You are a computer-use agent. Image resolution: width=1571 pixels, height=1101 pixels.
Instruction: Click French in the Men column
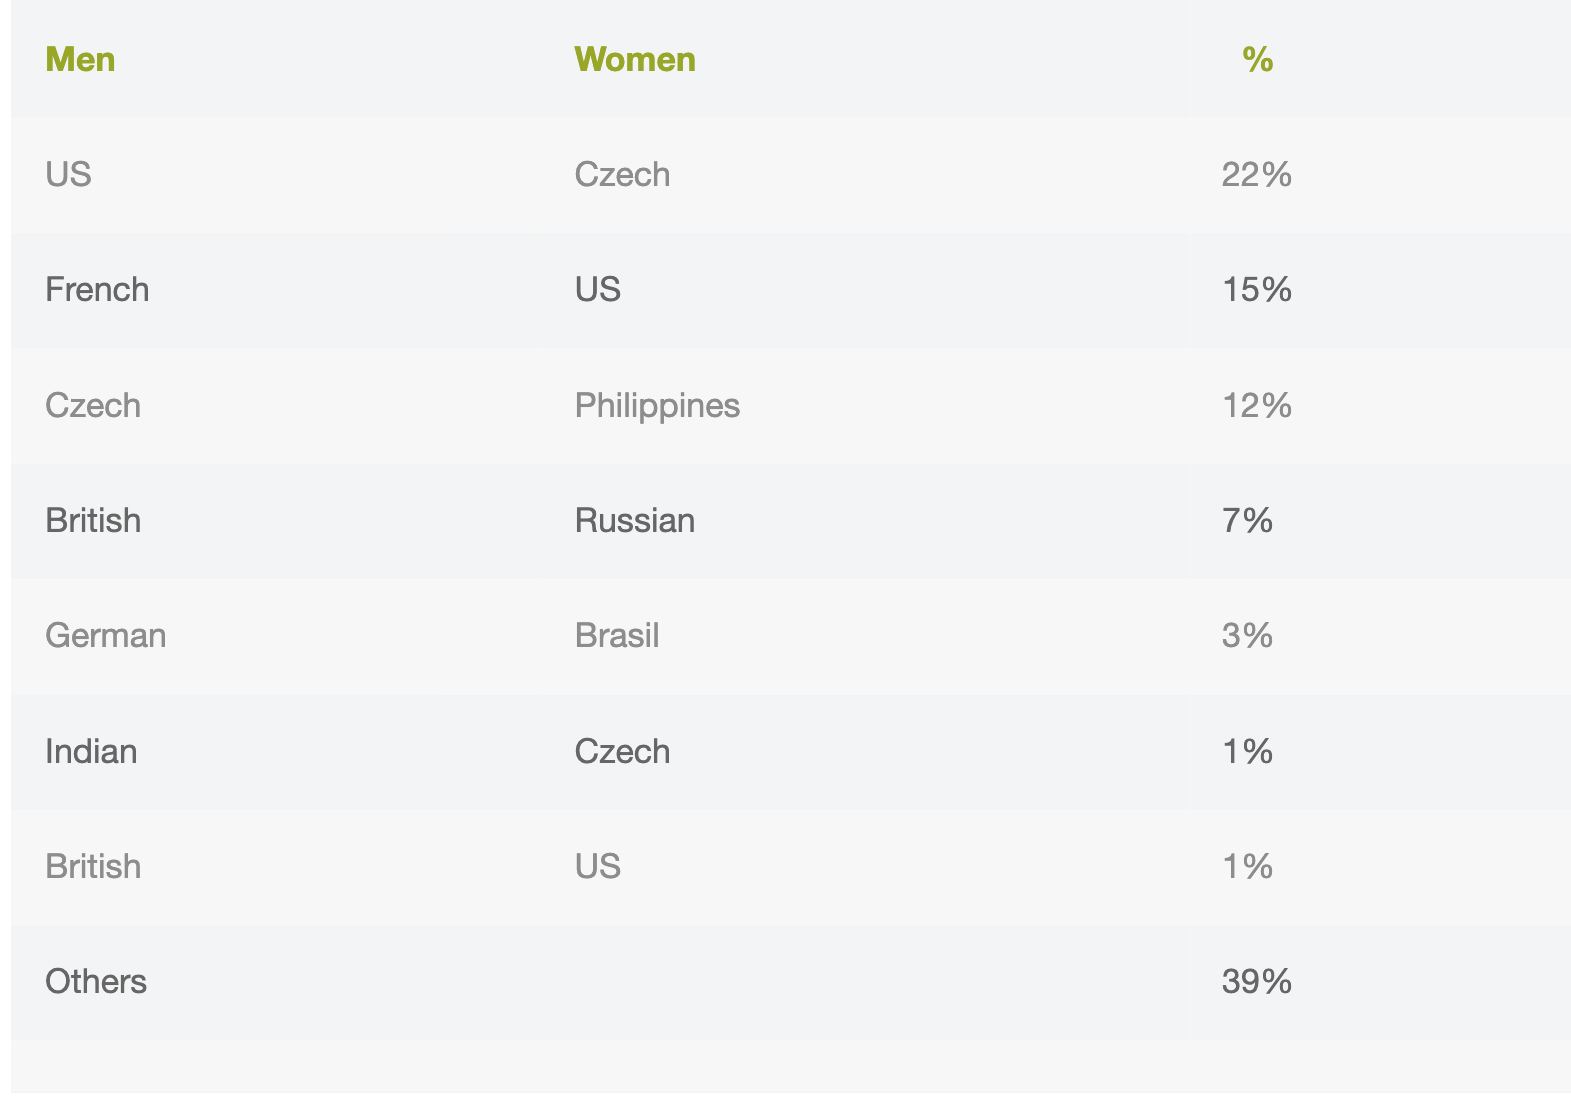coord(97,290)
